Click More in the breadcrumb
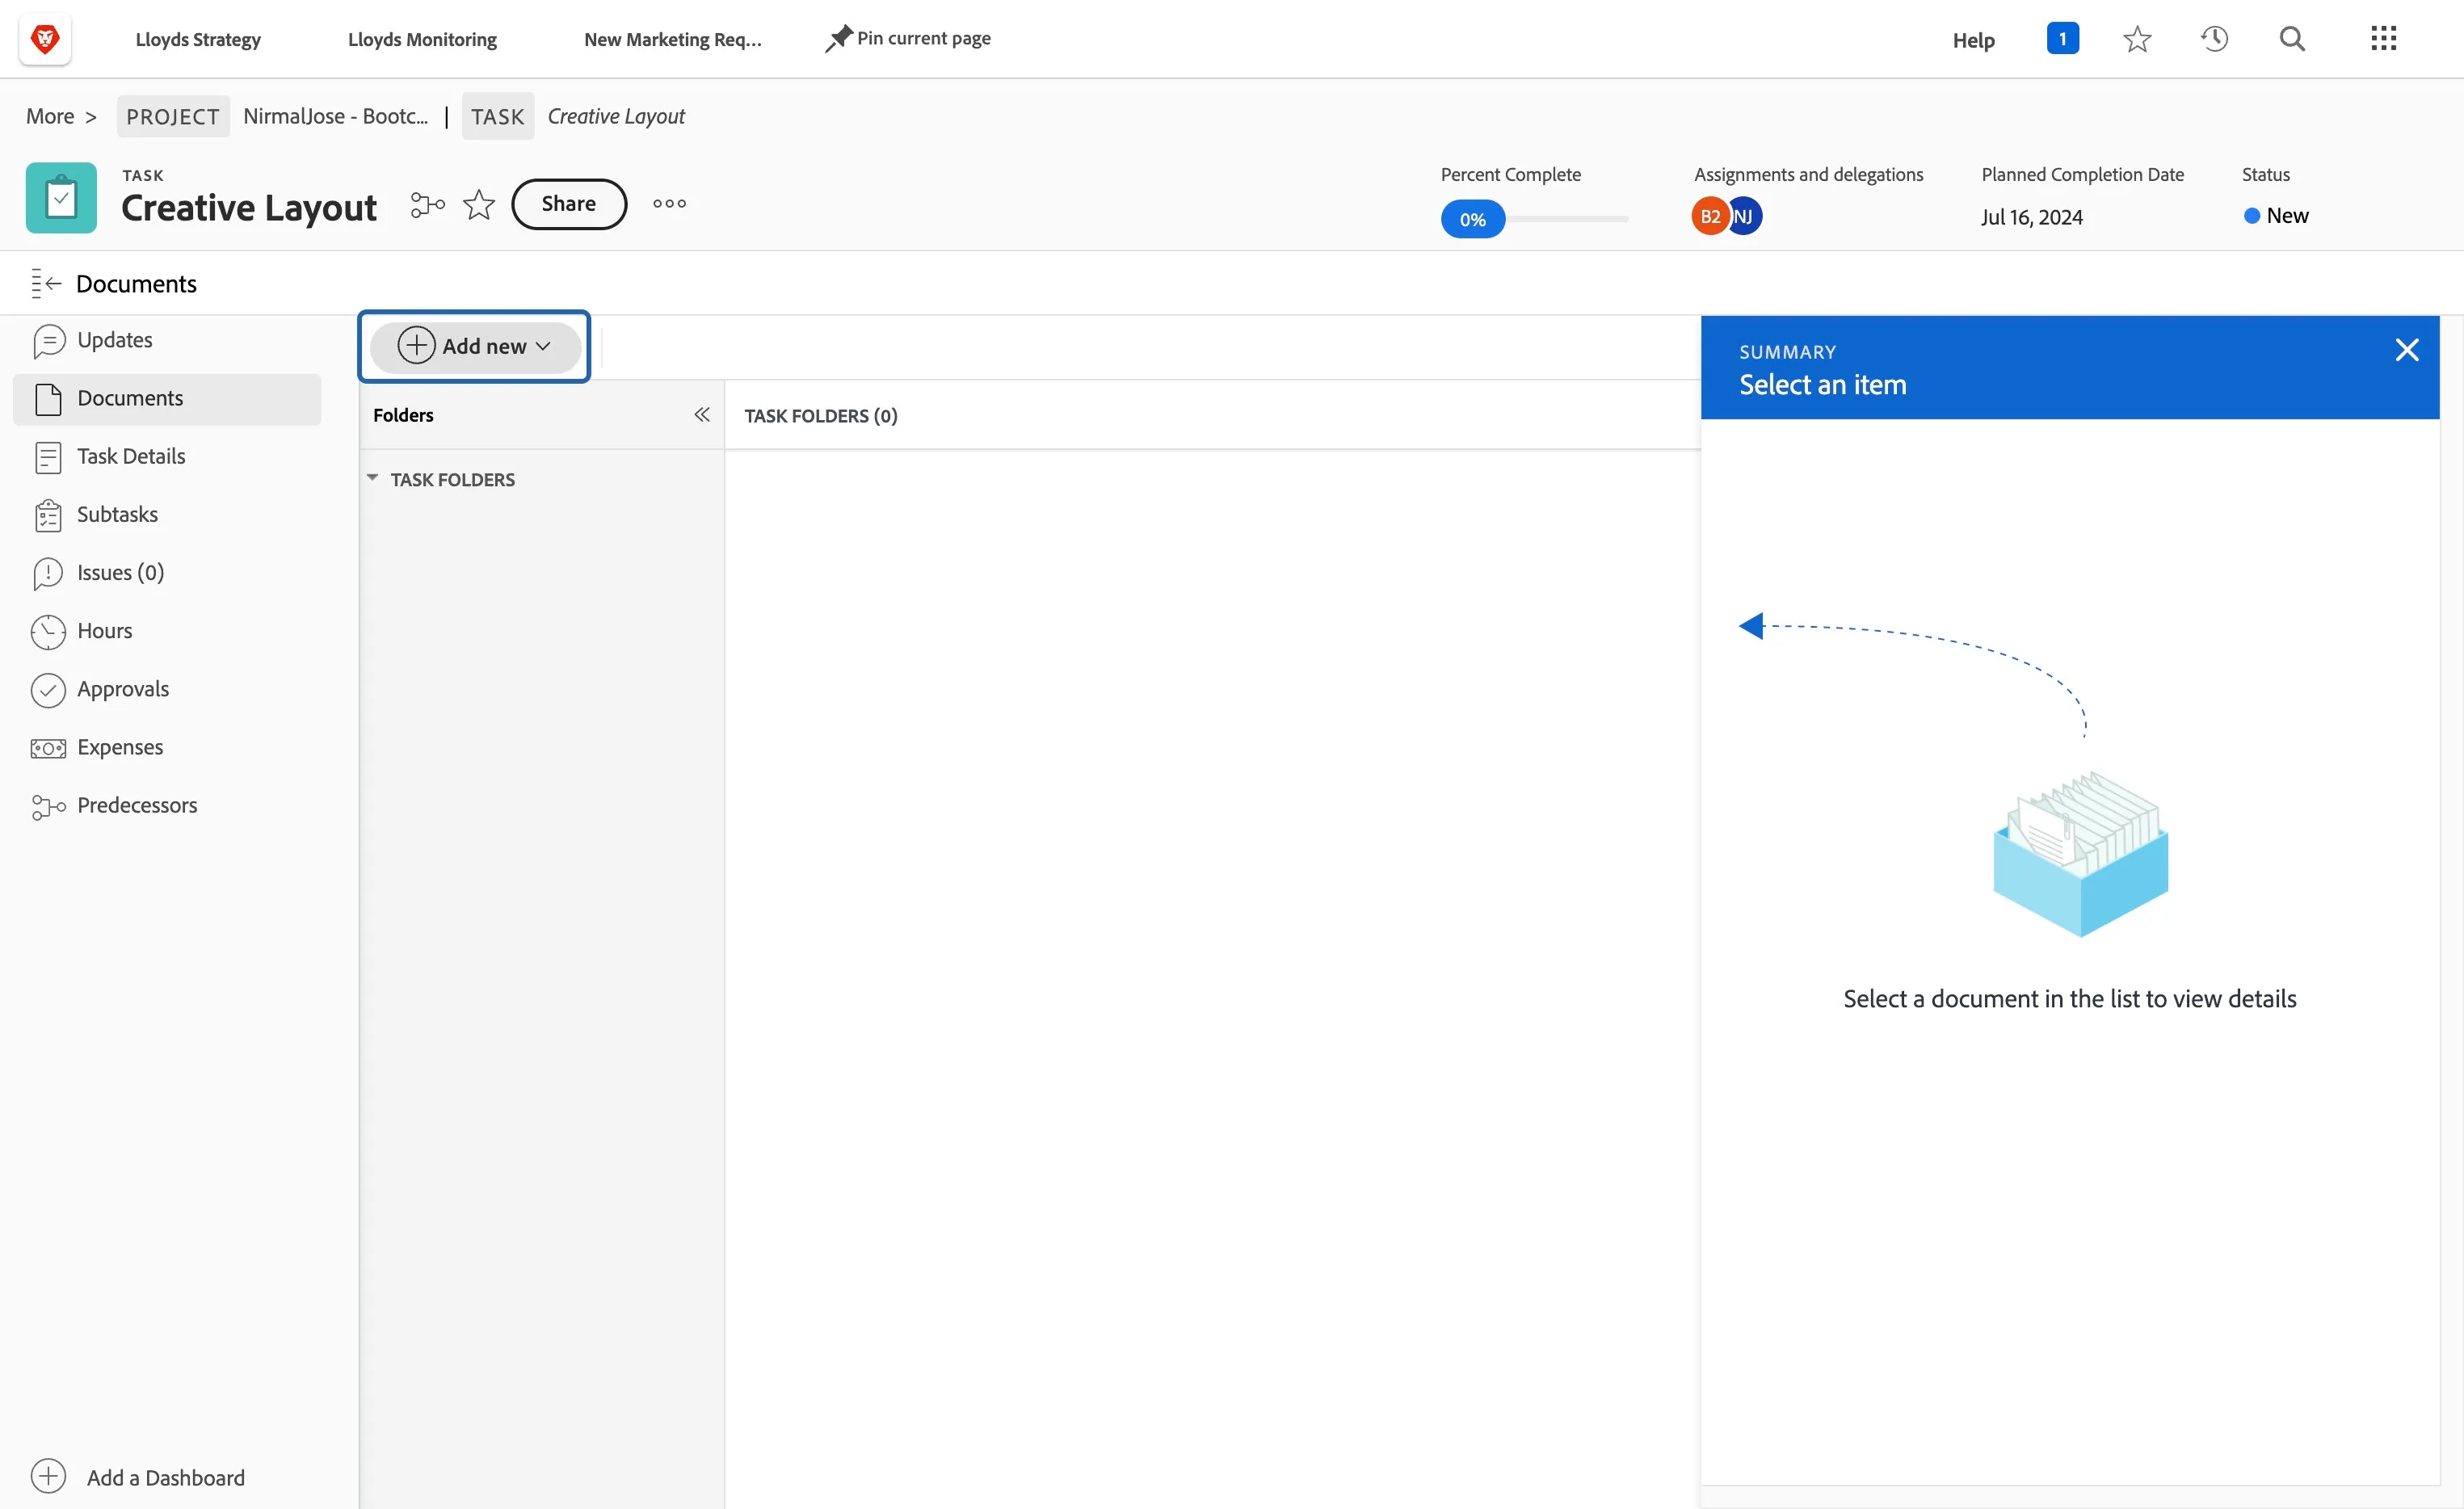The width and height of the screenshot is (2464, 1509). (x=50, y=116)
